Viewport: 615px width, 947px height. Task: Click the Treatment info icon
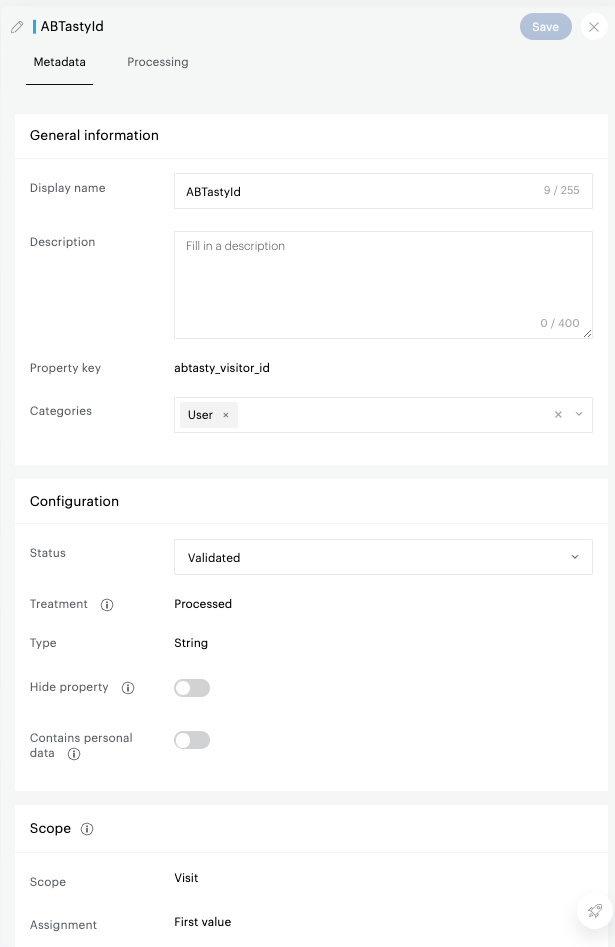[x=107, y=605]
